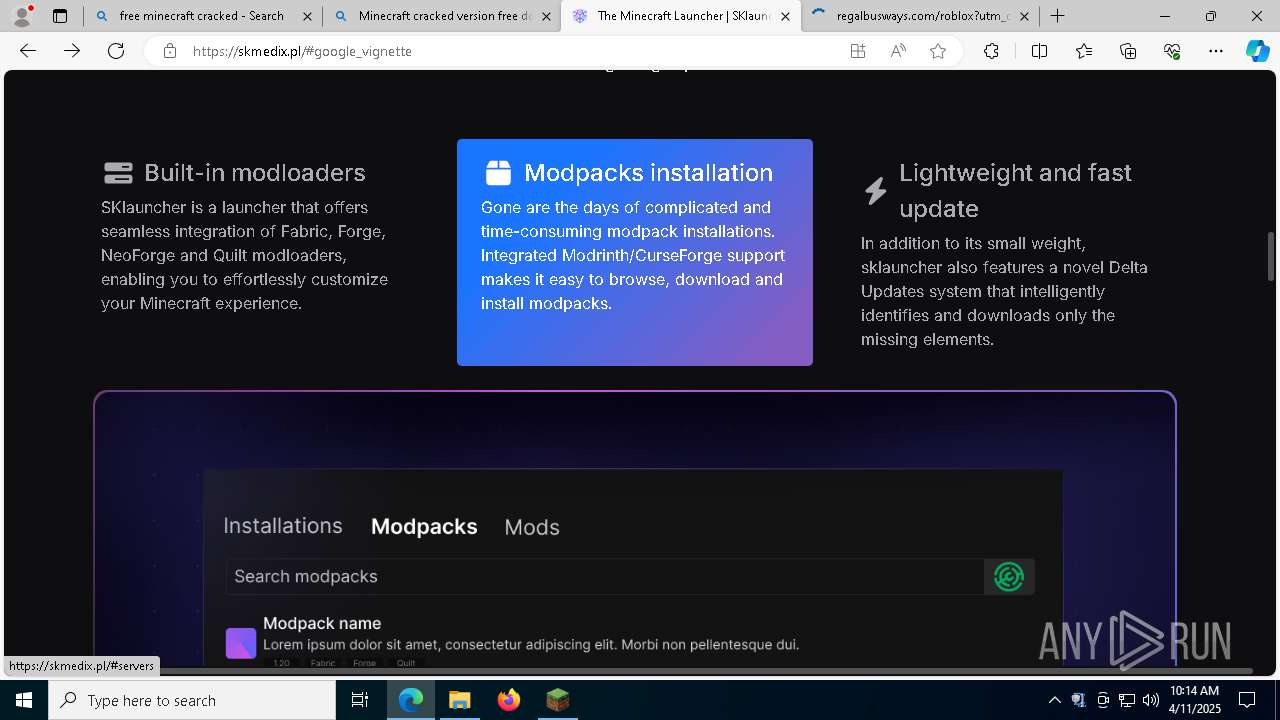This screenshot has height=720, width=1280.
Task: Click the purple Modpack name thumbnail
Action: pos(241,643)
